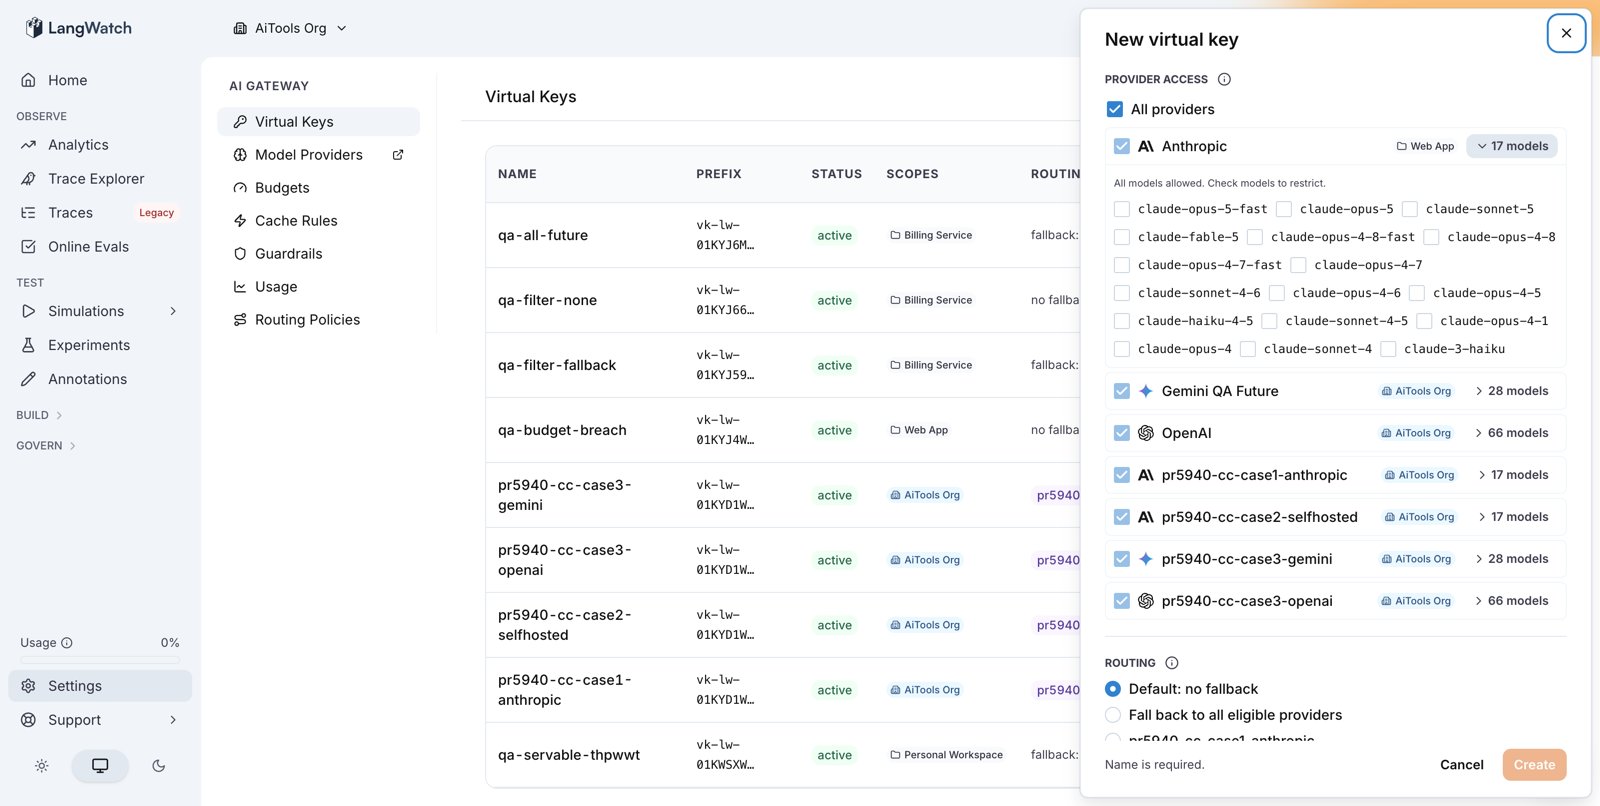Expand the GOVERN sidebar section
This screenshot has height=806, width=1600.
(46, 446)
